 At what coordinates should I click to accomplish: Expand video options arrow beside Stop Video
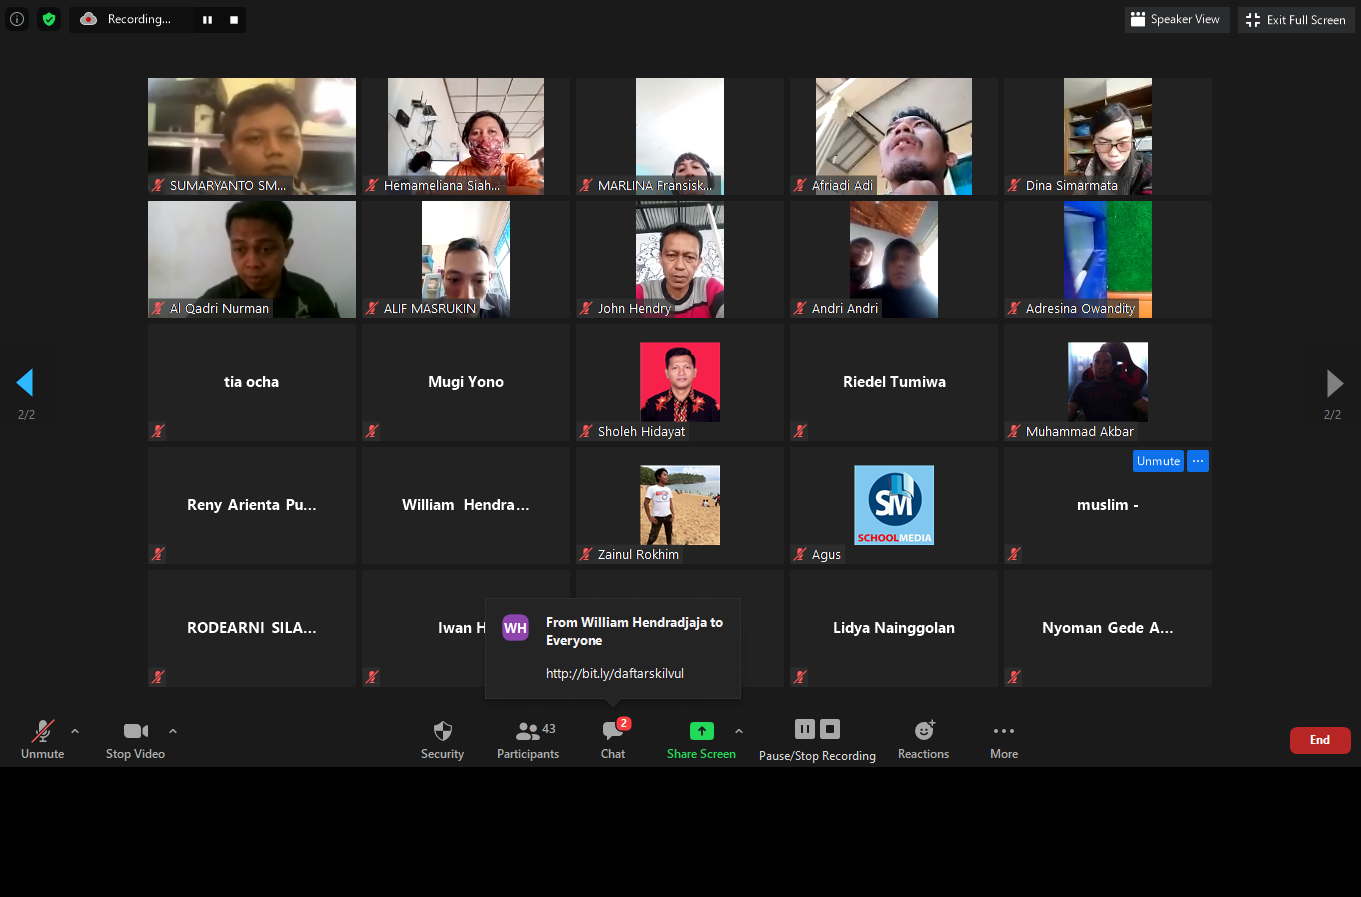tap(173, 731)
